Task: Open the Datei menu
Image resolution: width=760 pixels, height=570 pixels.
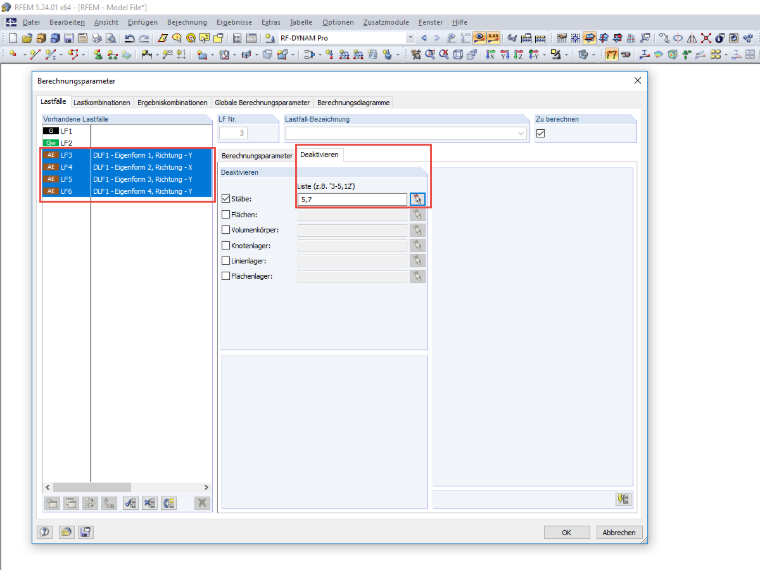Action: point(31,22)
